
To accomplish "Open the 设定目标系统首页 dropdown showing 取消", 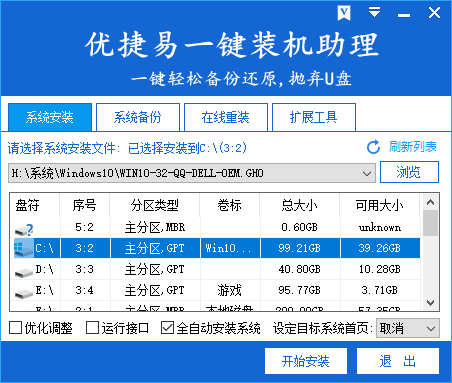I will tap(408, 328).
